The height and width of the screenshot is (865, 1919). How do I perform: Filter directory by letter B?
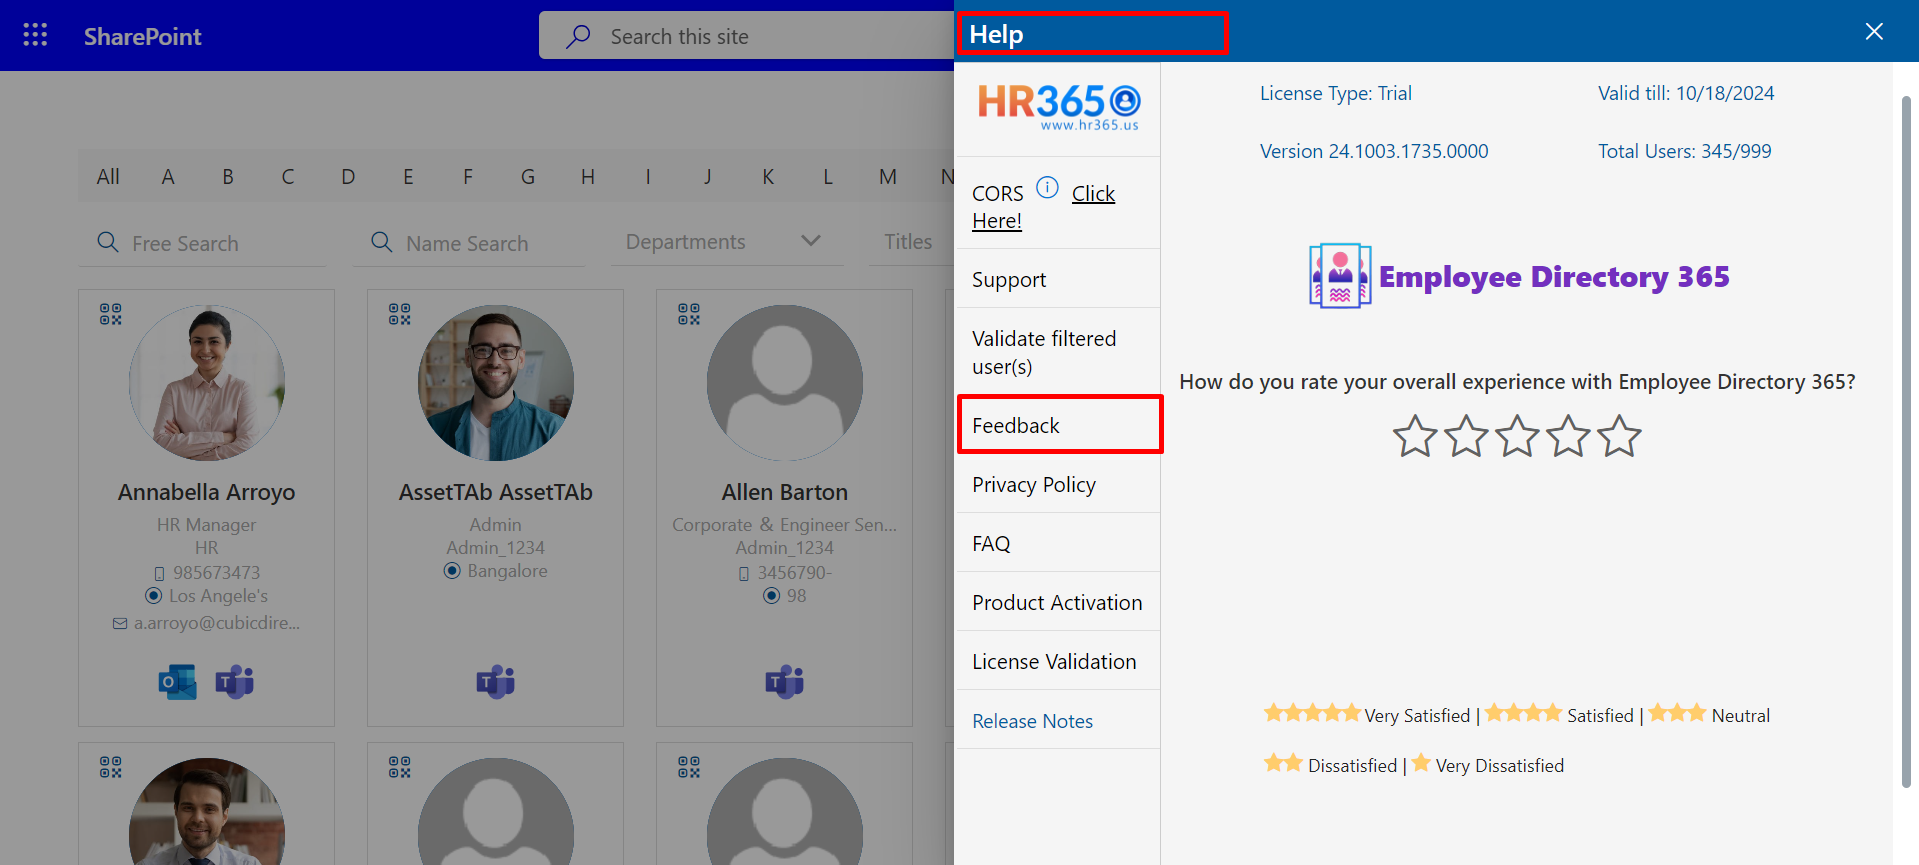[228, 177]
